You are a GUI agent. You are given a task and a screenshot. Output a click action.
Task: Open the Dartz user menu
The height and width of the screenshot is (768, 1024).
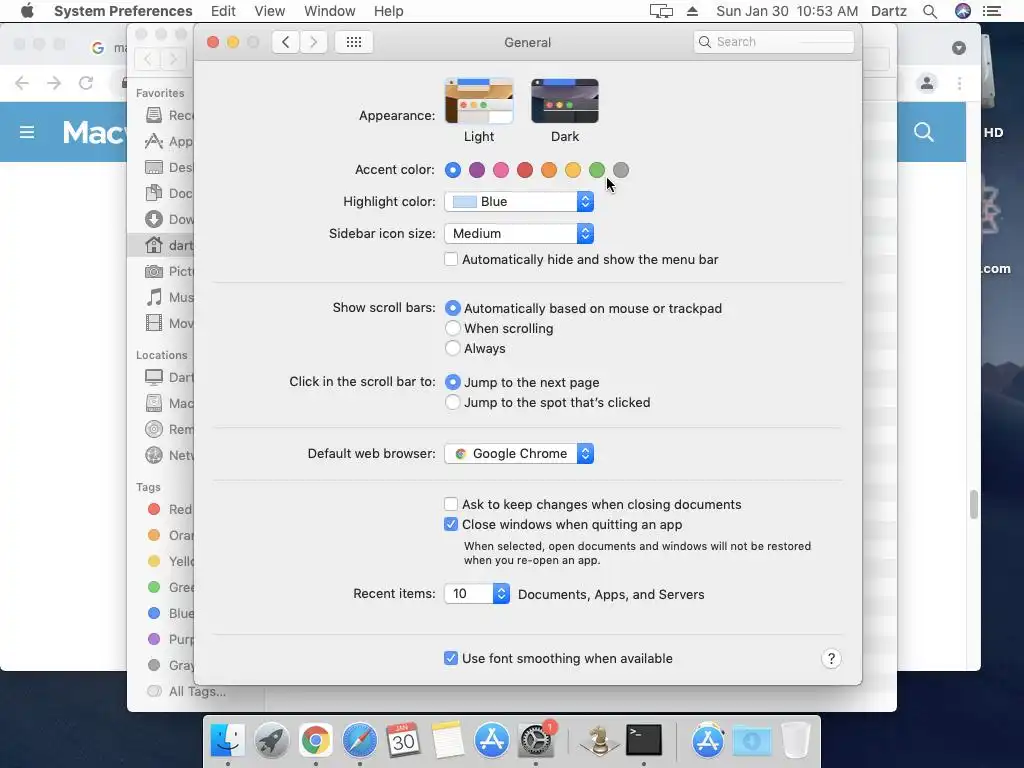pyautogui.click(x=889, y=11)
